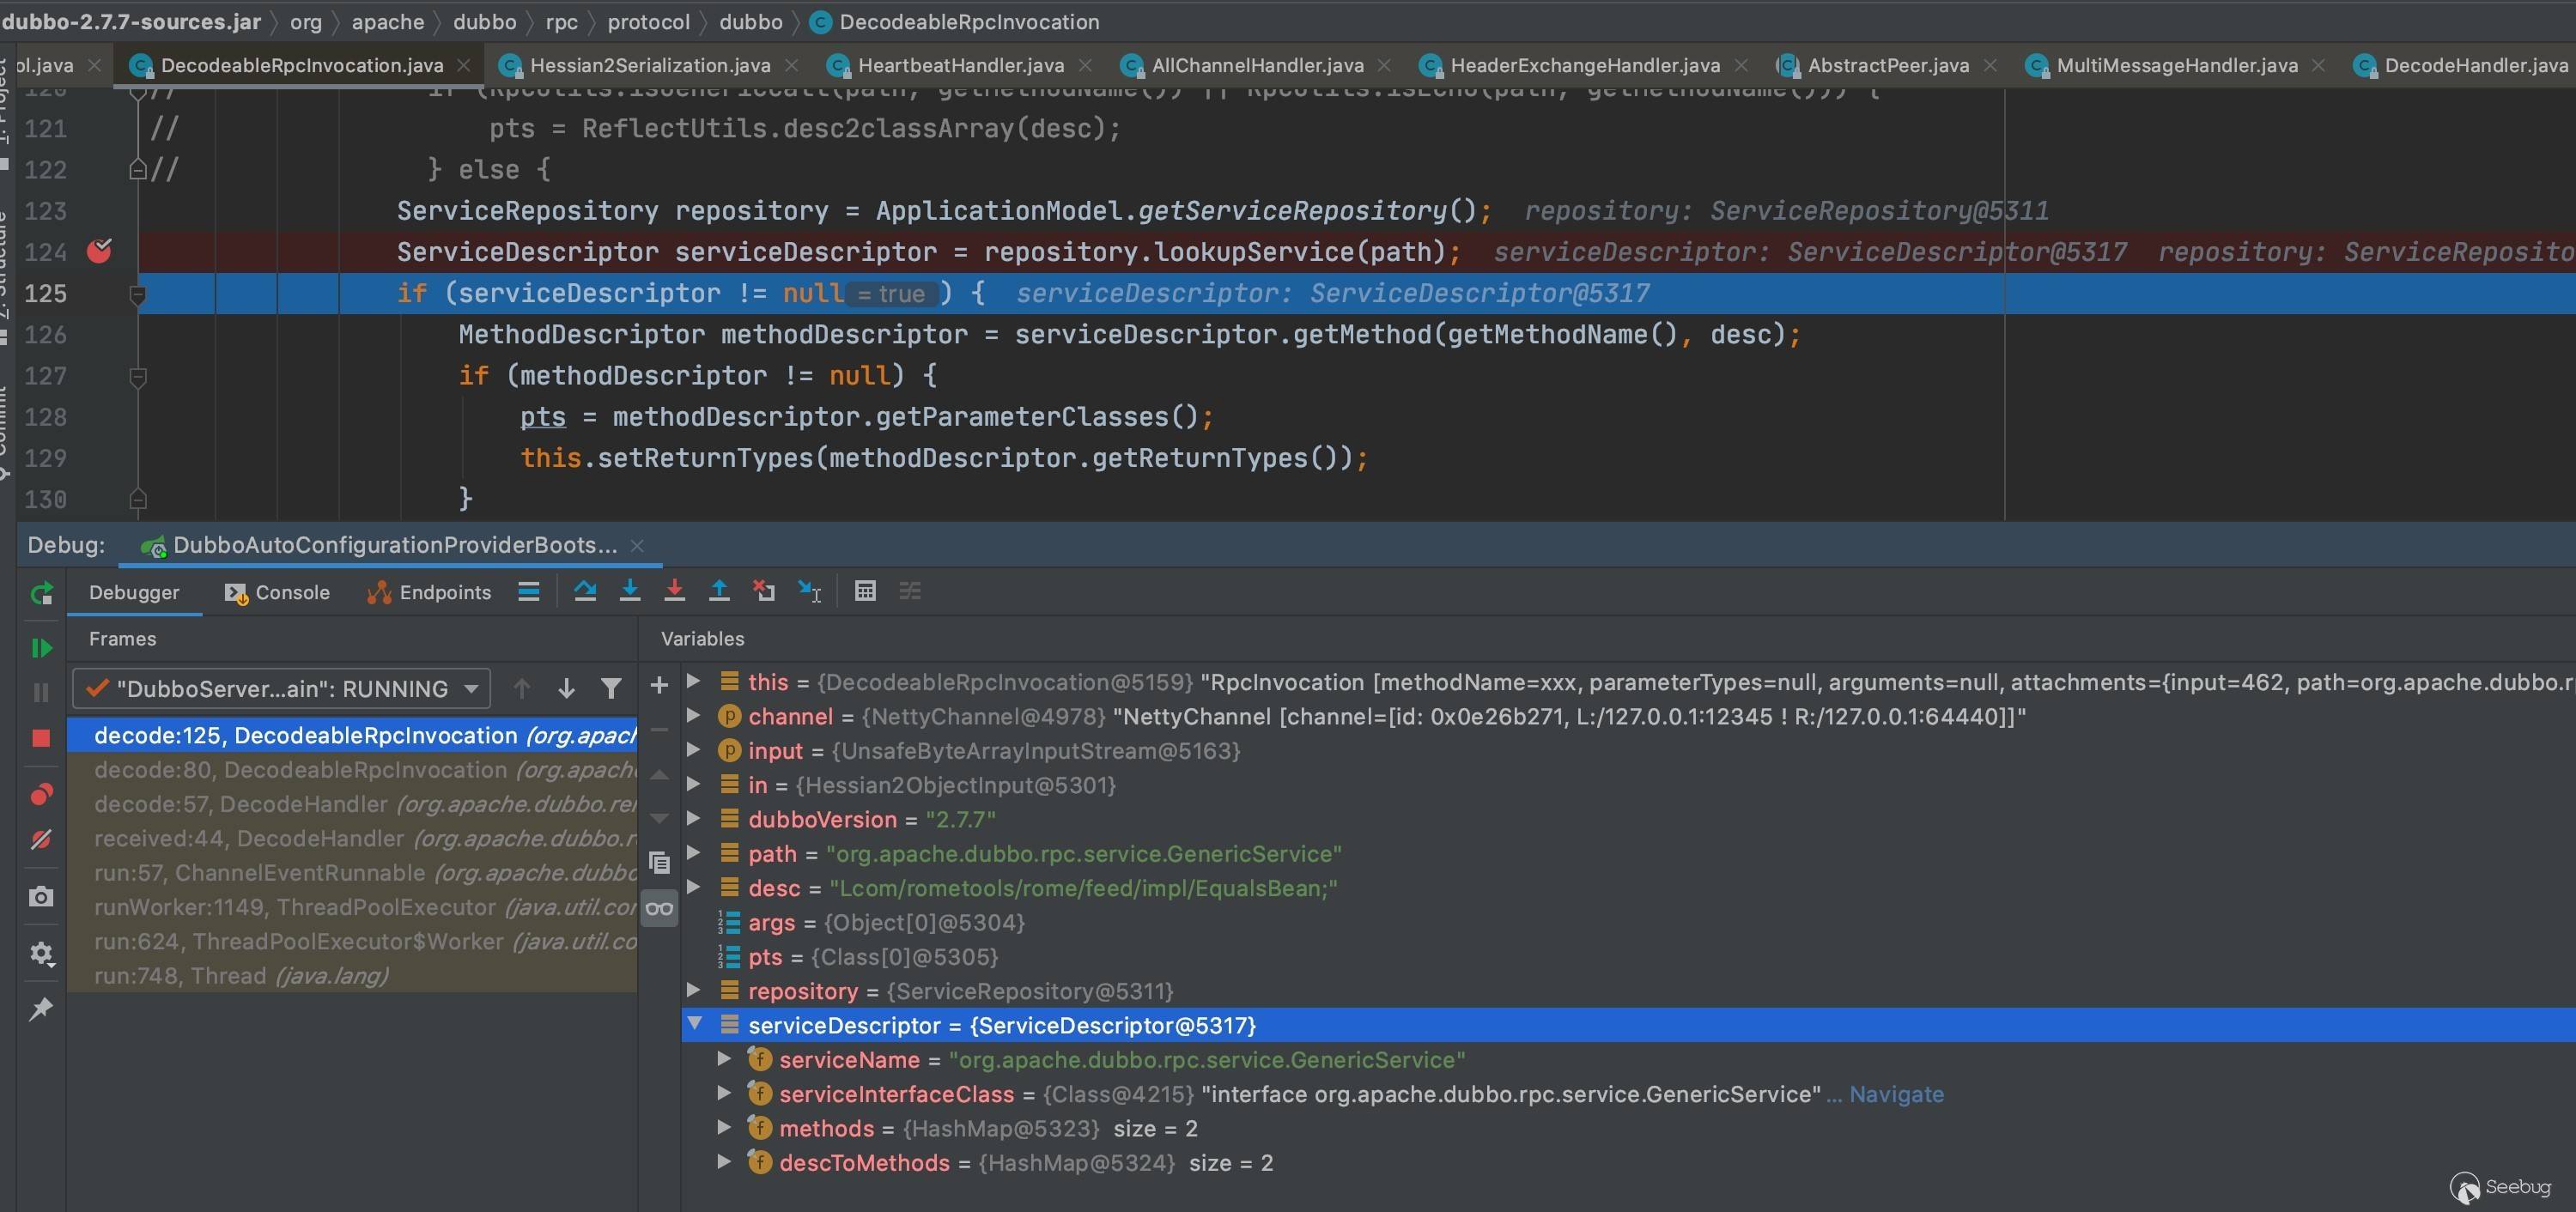Switch to Hessian2Serialization.java tab

(x=650, y=66)
